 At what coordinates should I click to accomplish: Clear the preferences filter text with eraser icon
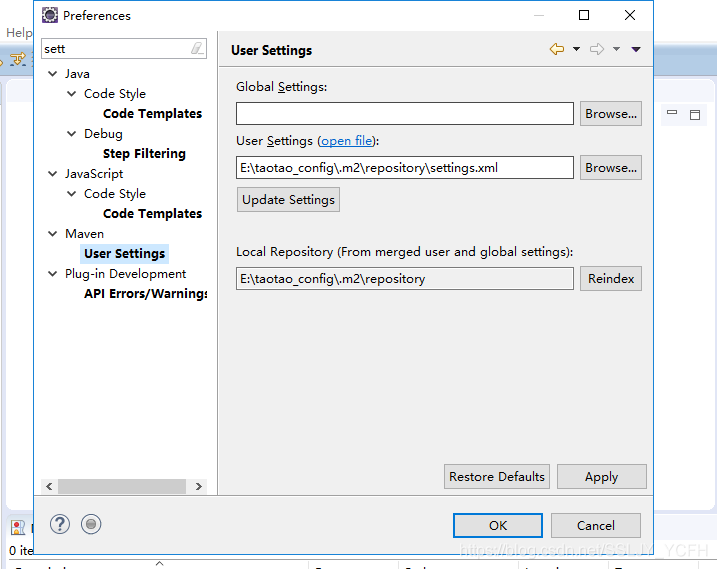[x=197, y=48]
